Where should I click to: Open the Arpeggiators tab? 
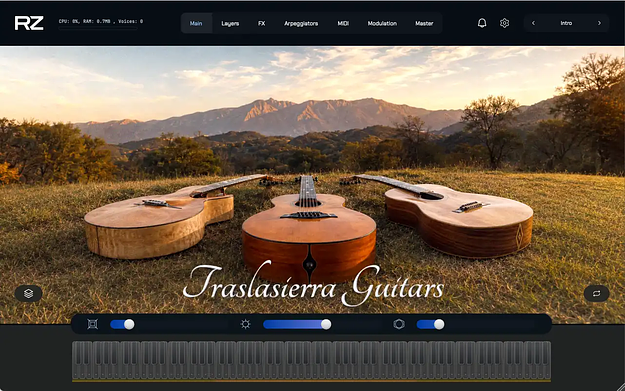click(301, 23)
